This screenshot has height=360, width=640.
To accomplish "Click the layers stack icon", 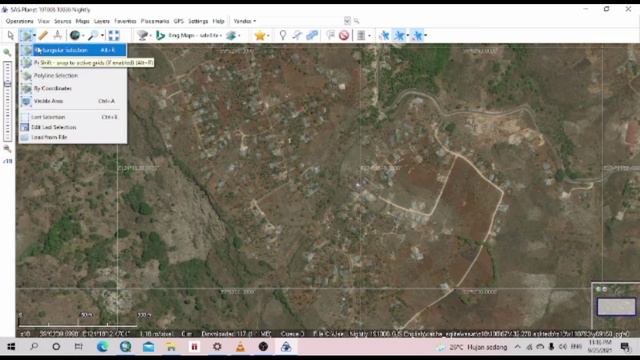I will click(231, 36).
